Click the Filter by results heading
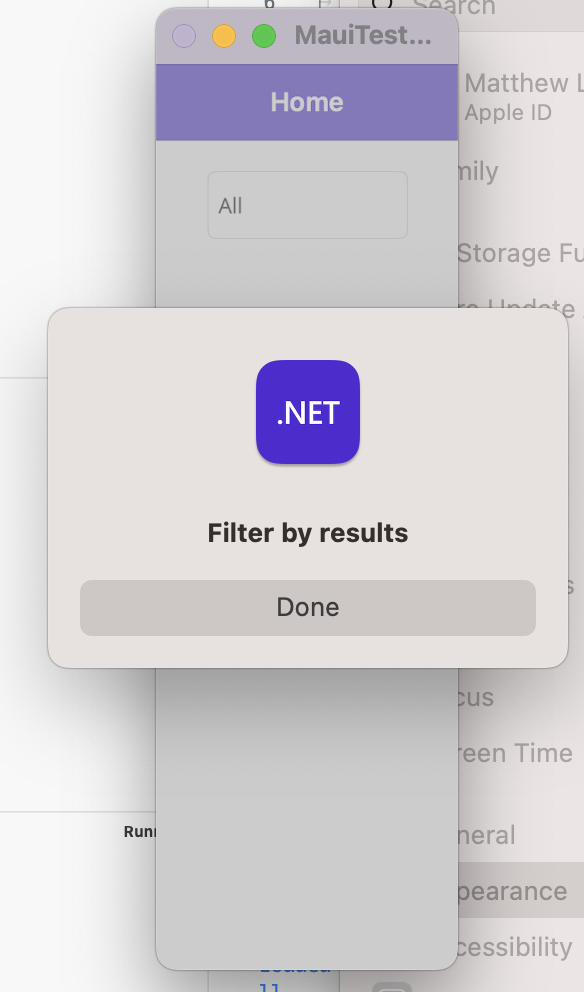This screenshot has width=584, height=992. (x=307, y=533)
